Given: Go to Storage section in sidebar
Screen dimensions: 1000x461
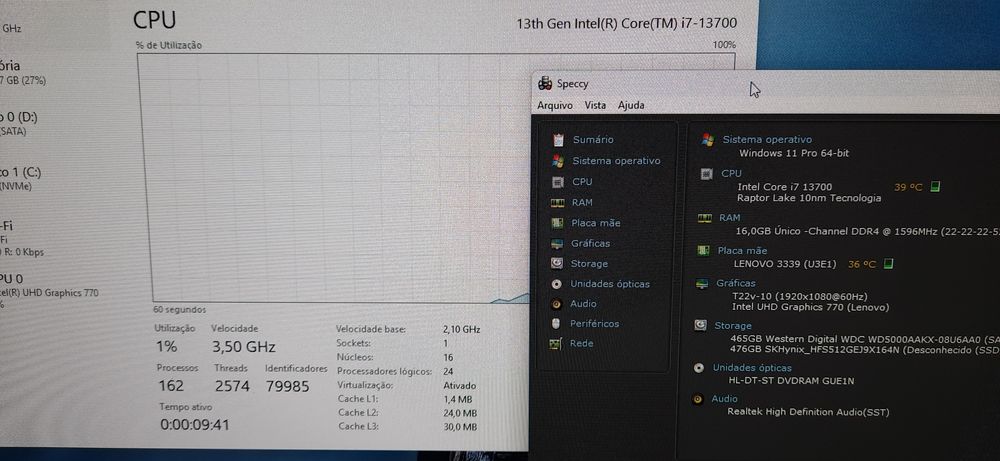Looking at the screenshot, I should [589, 264].
